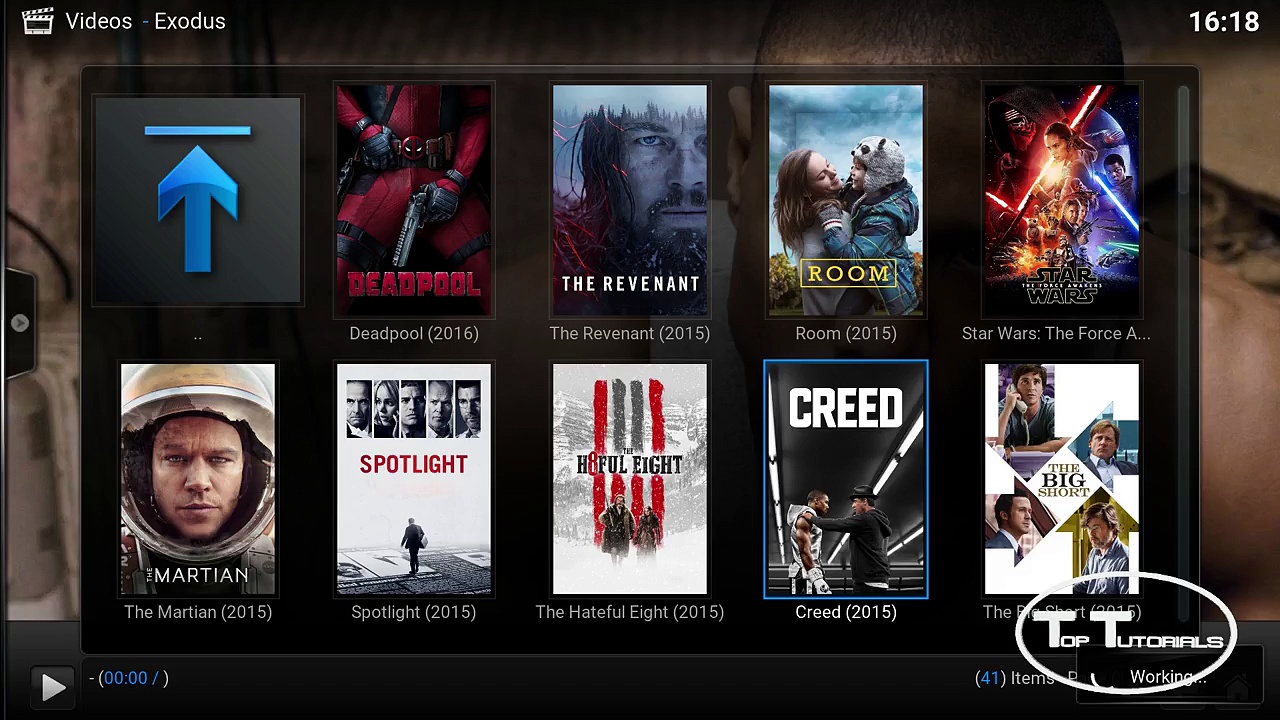
Task: Click the Exodus breadcrumb label
Action: pos(189,21)
